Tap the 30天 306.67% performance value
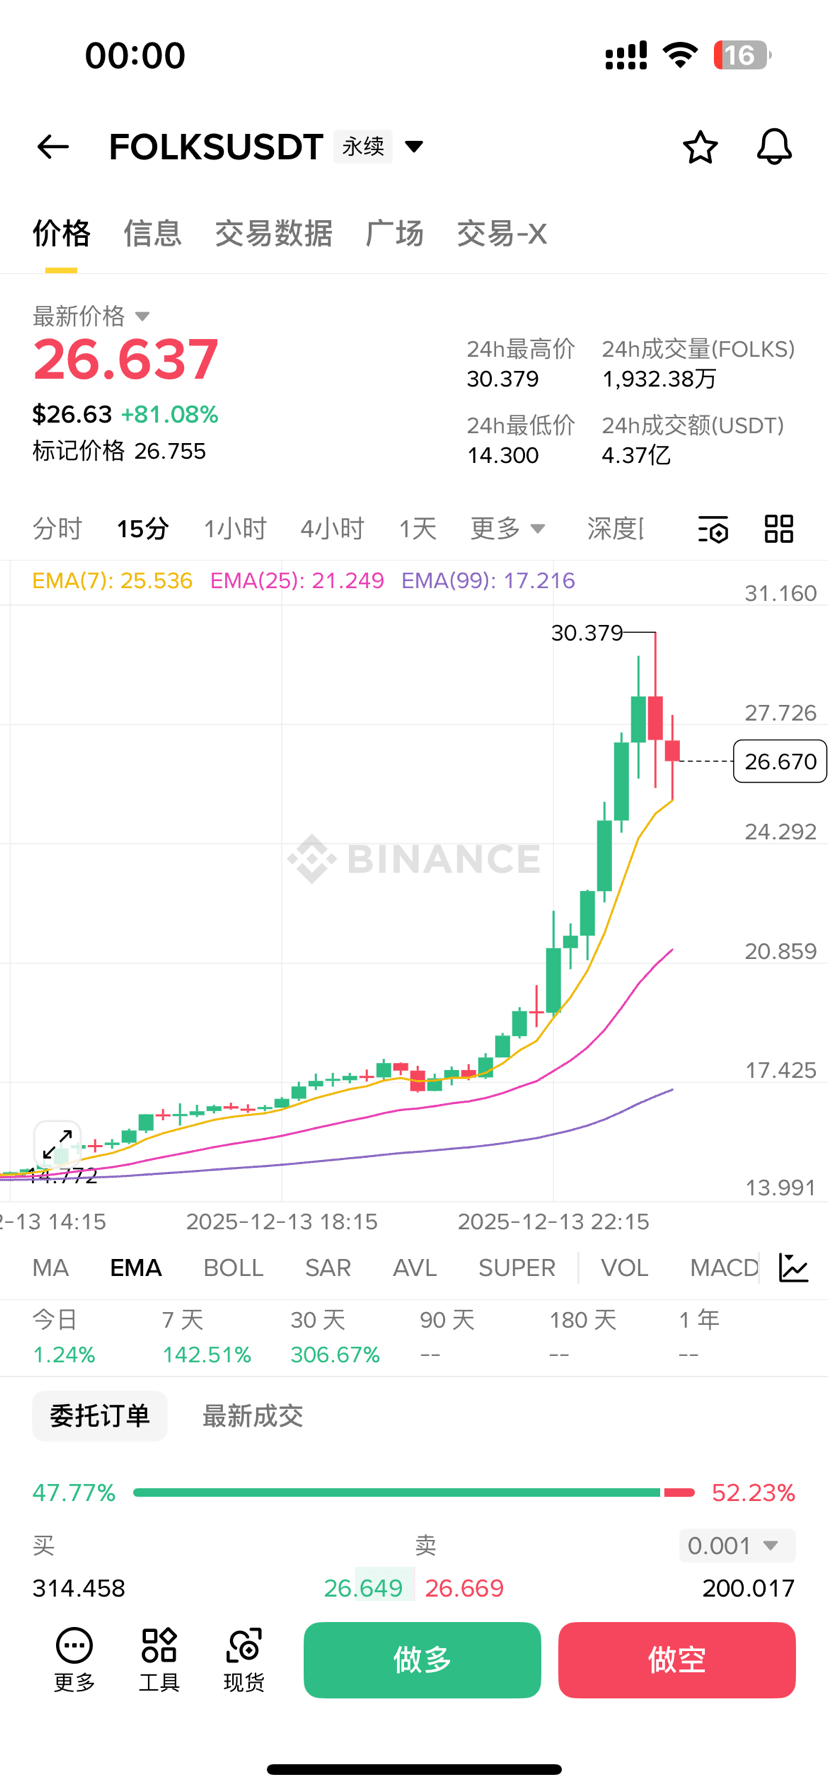828x1792 pixels. tap(335, 1355)
